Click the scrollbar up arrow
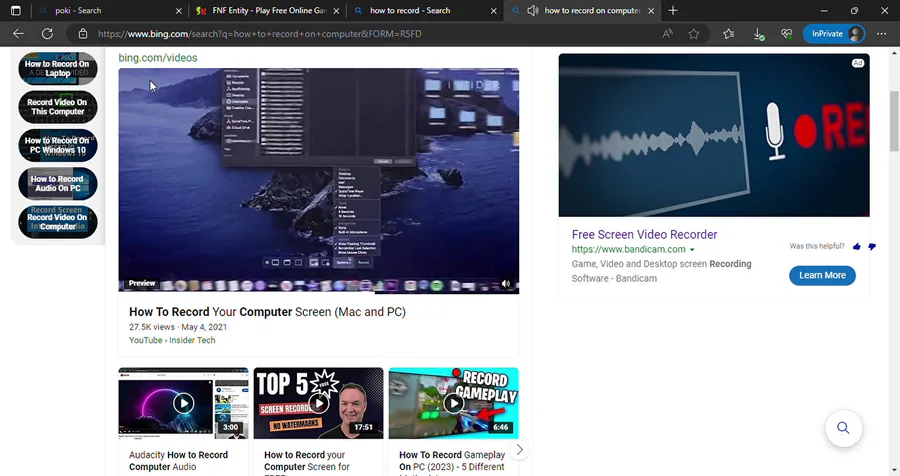The image size is (900, 476). 894,53
